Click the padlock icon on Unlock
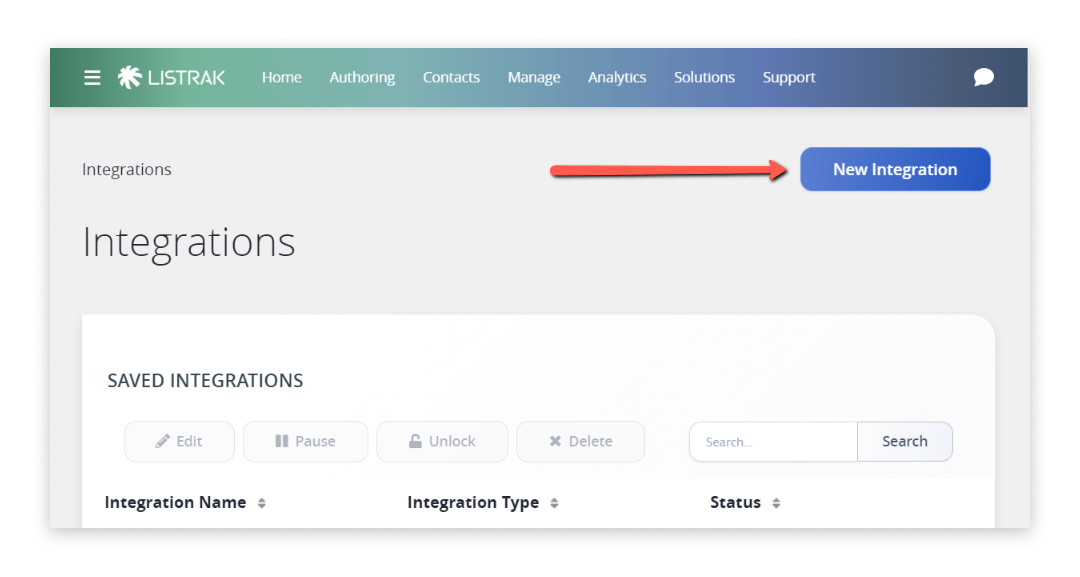Viewport: 1080px width, 577px height. click(x=415, y=441)
